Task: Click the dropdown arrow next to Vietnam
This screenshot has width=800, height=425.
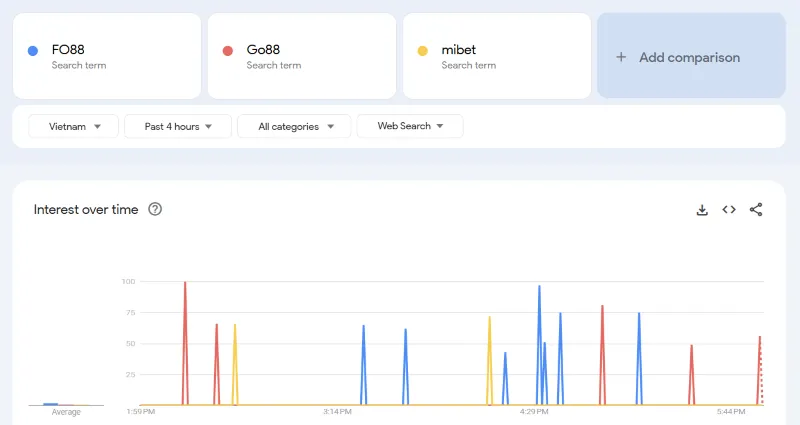Action: (97, 127)
